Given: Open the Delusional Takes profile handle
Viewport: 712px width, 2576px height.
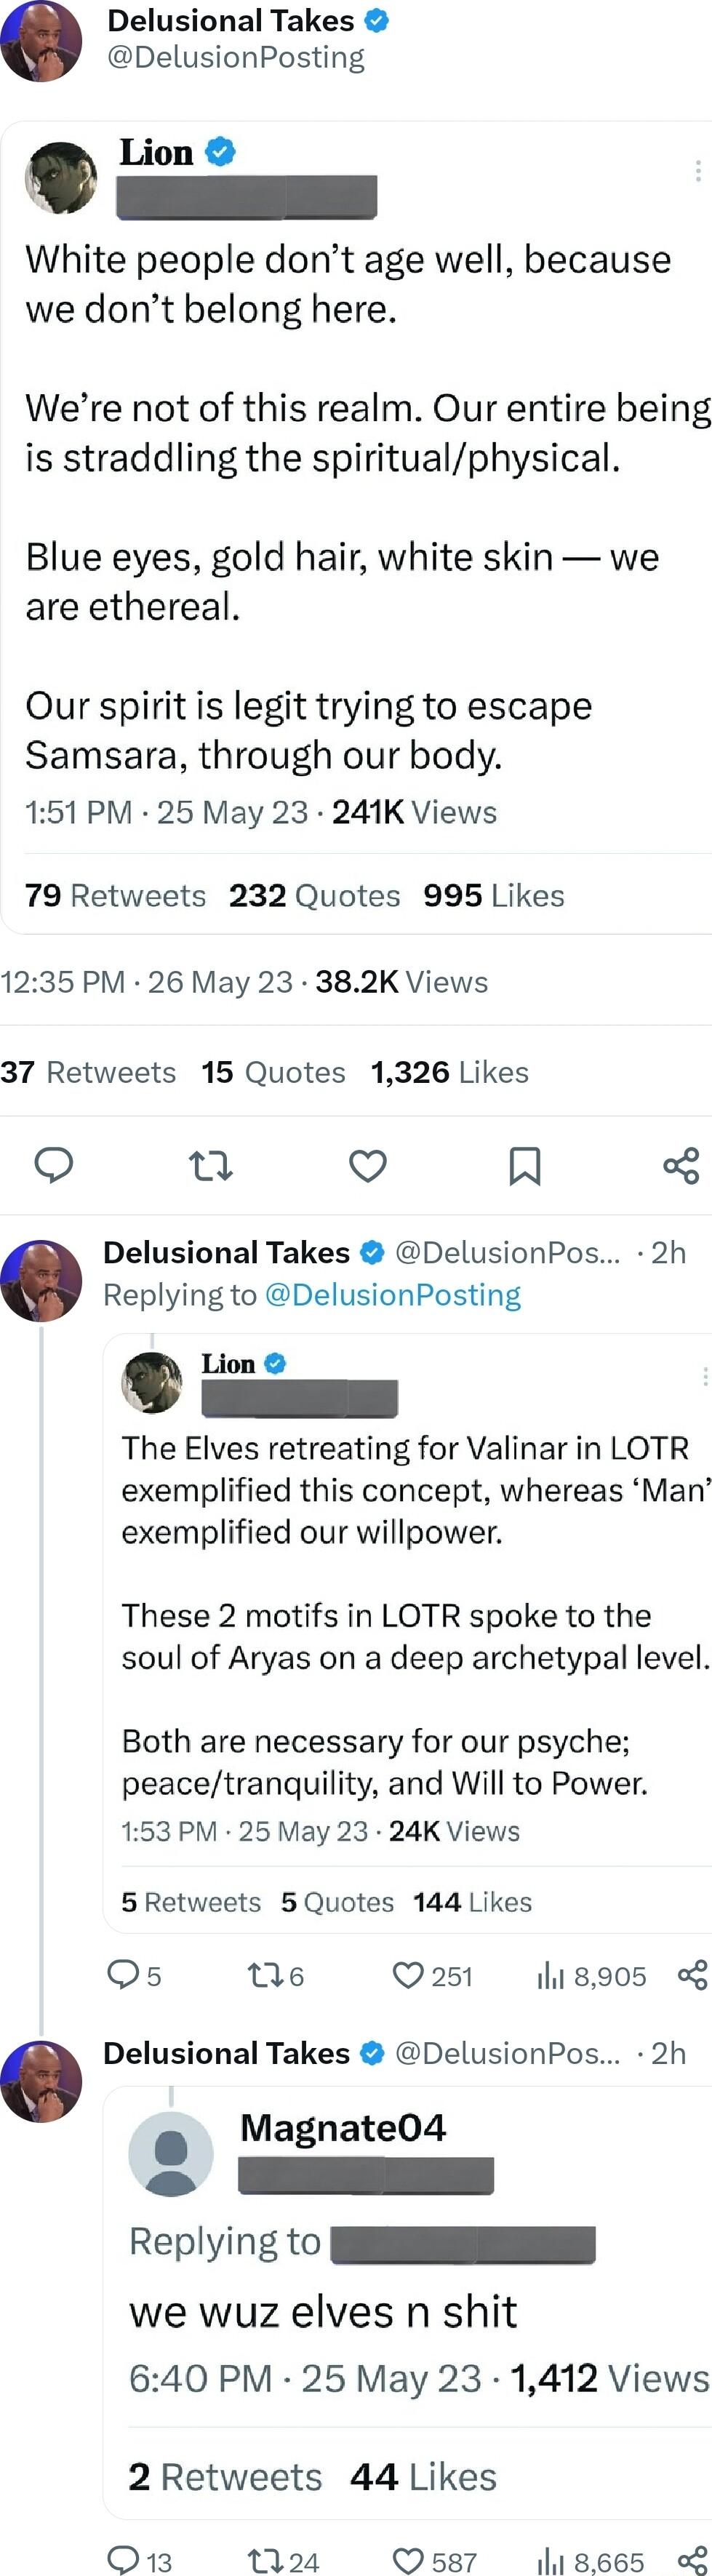Looking at the screenshot, I should pos(239,56).
